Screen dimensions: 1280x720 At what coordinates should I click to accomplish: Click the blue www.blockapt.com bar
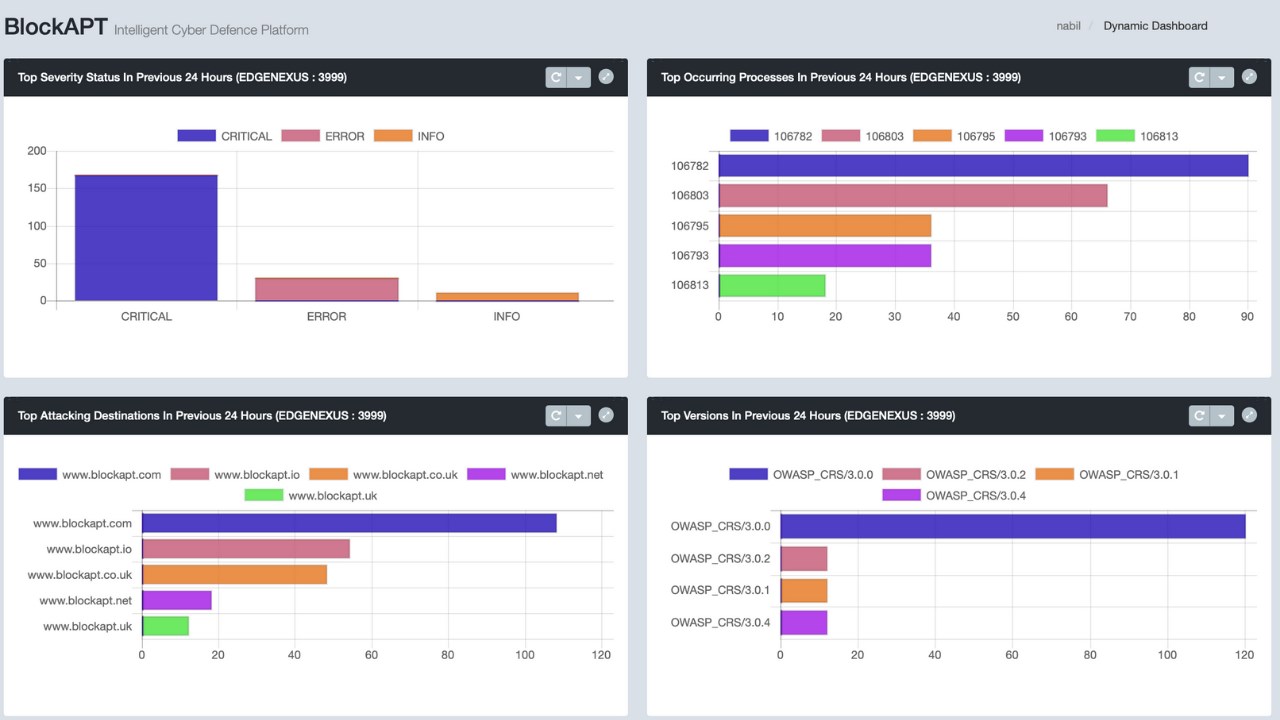tap(349, 523)
